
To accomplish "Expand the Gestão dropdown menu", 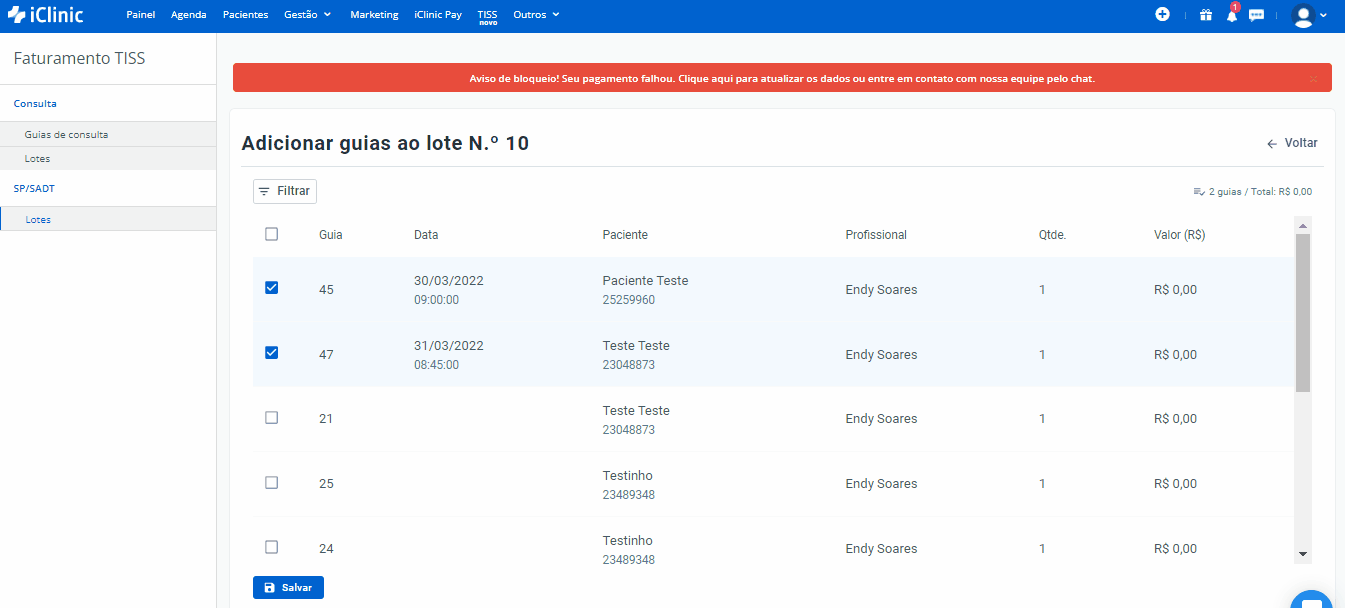I will pyautogui.click(x=307, y=15).
